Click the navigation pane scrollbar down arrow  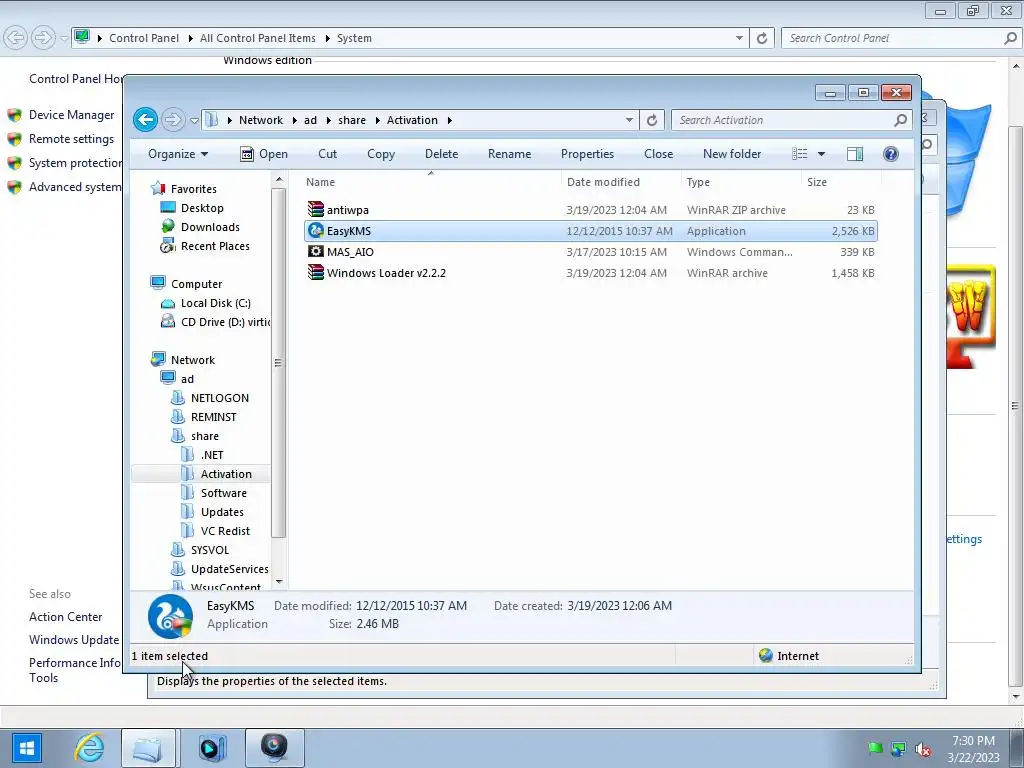coord(279,581)
